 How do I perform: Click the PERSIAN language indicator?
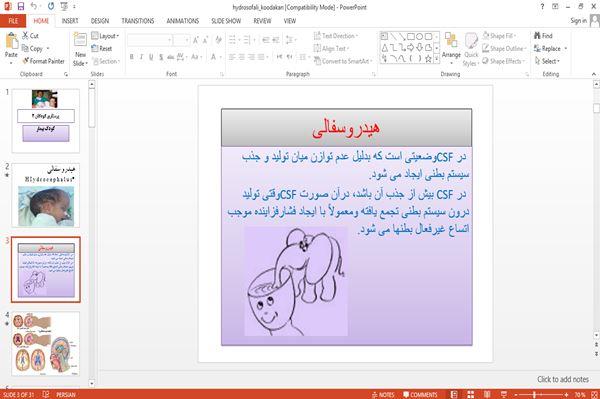66,394
